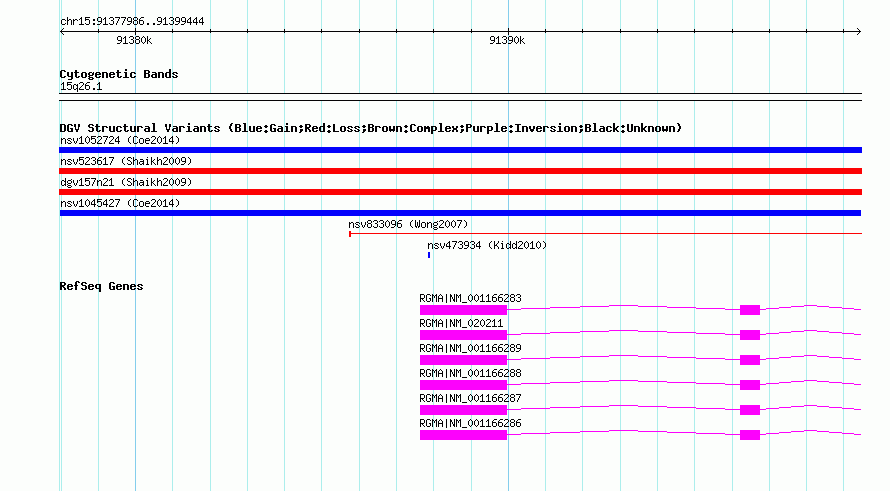890x491 pixels.
Task: Click the large exon of RGMA|NM_001166289
Action: [x=463, y=360]
